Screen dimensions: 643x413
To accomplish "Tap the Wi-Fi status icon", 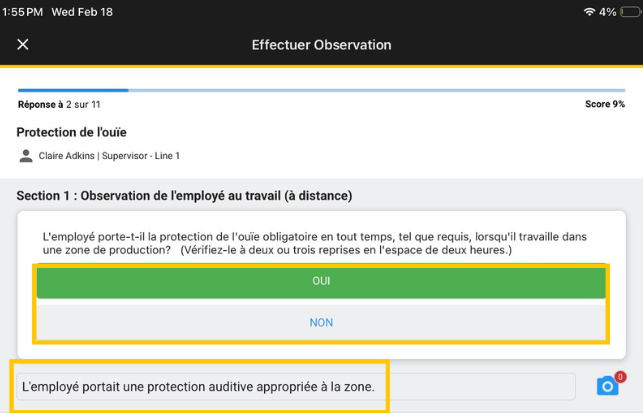I will point(589,11).
